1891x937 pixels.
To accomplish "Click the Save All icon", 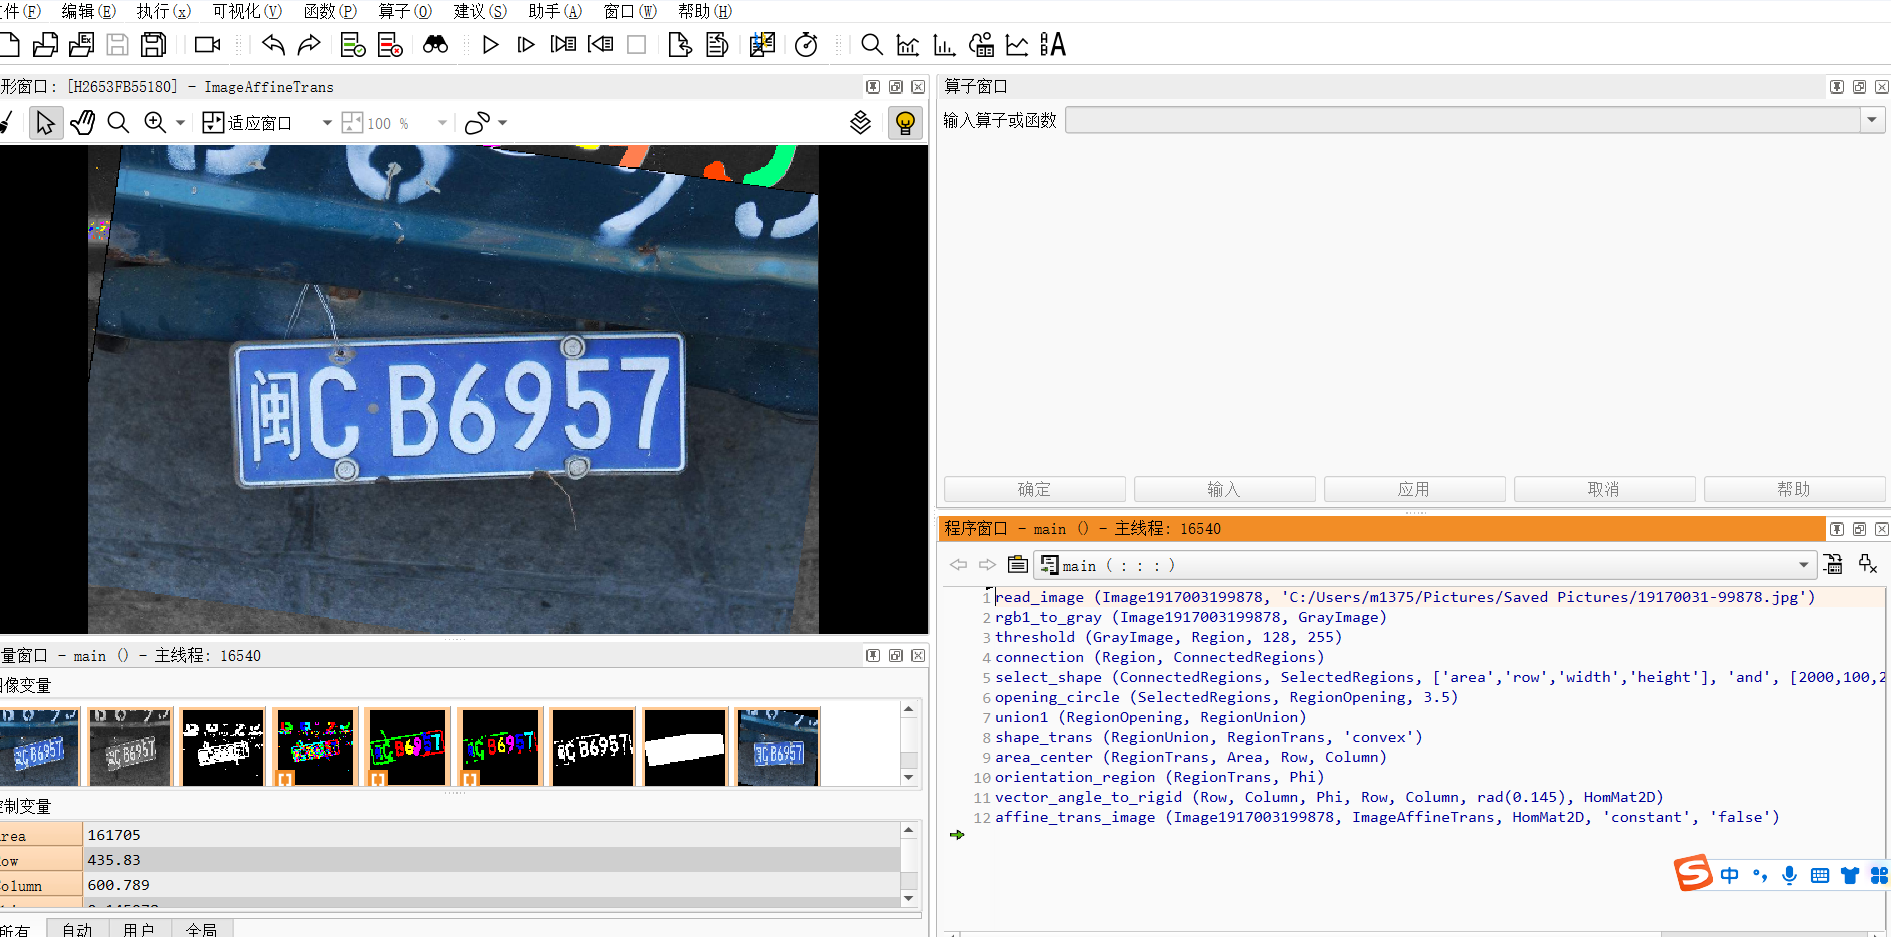I will point(154,45).
